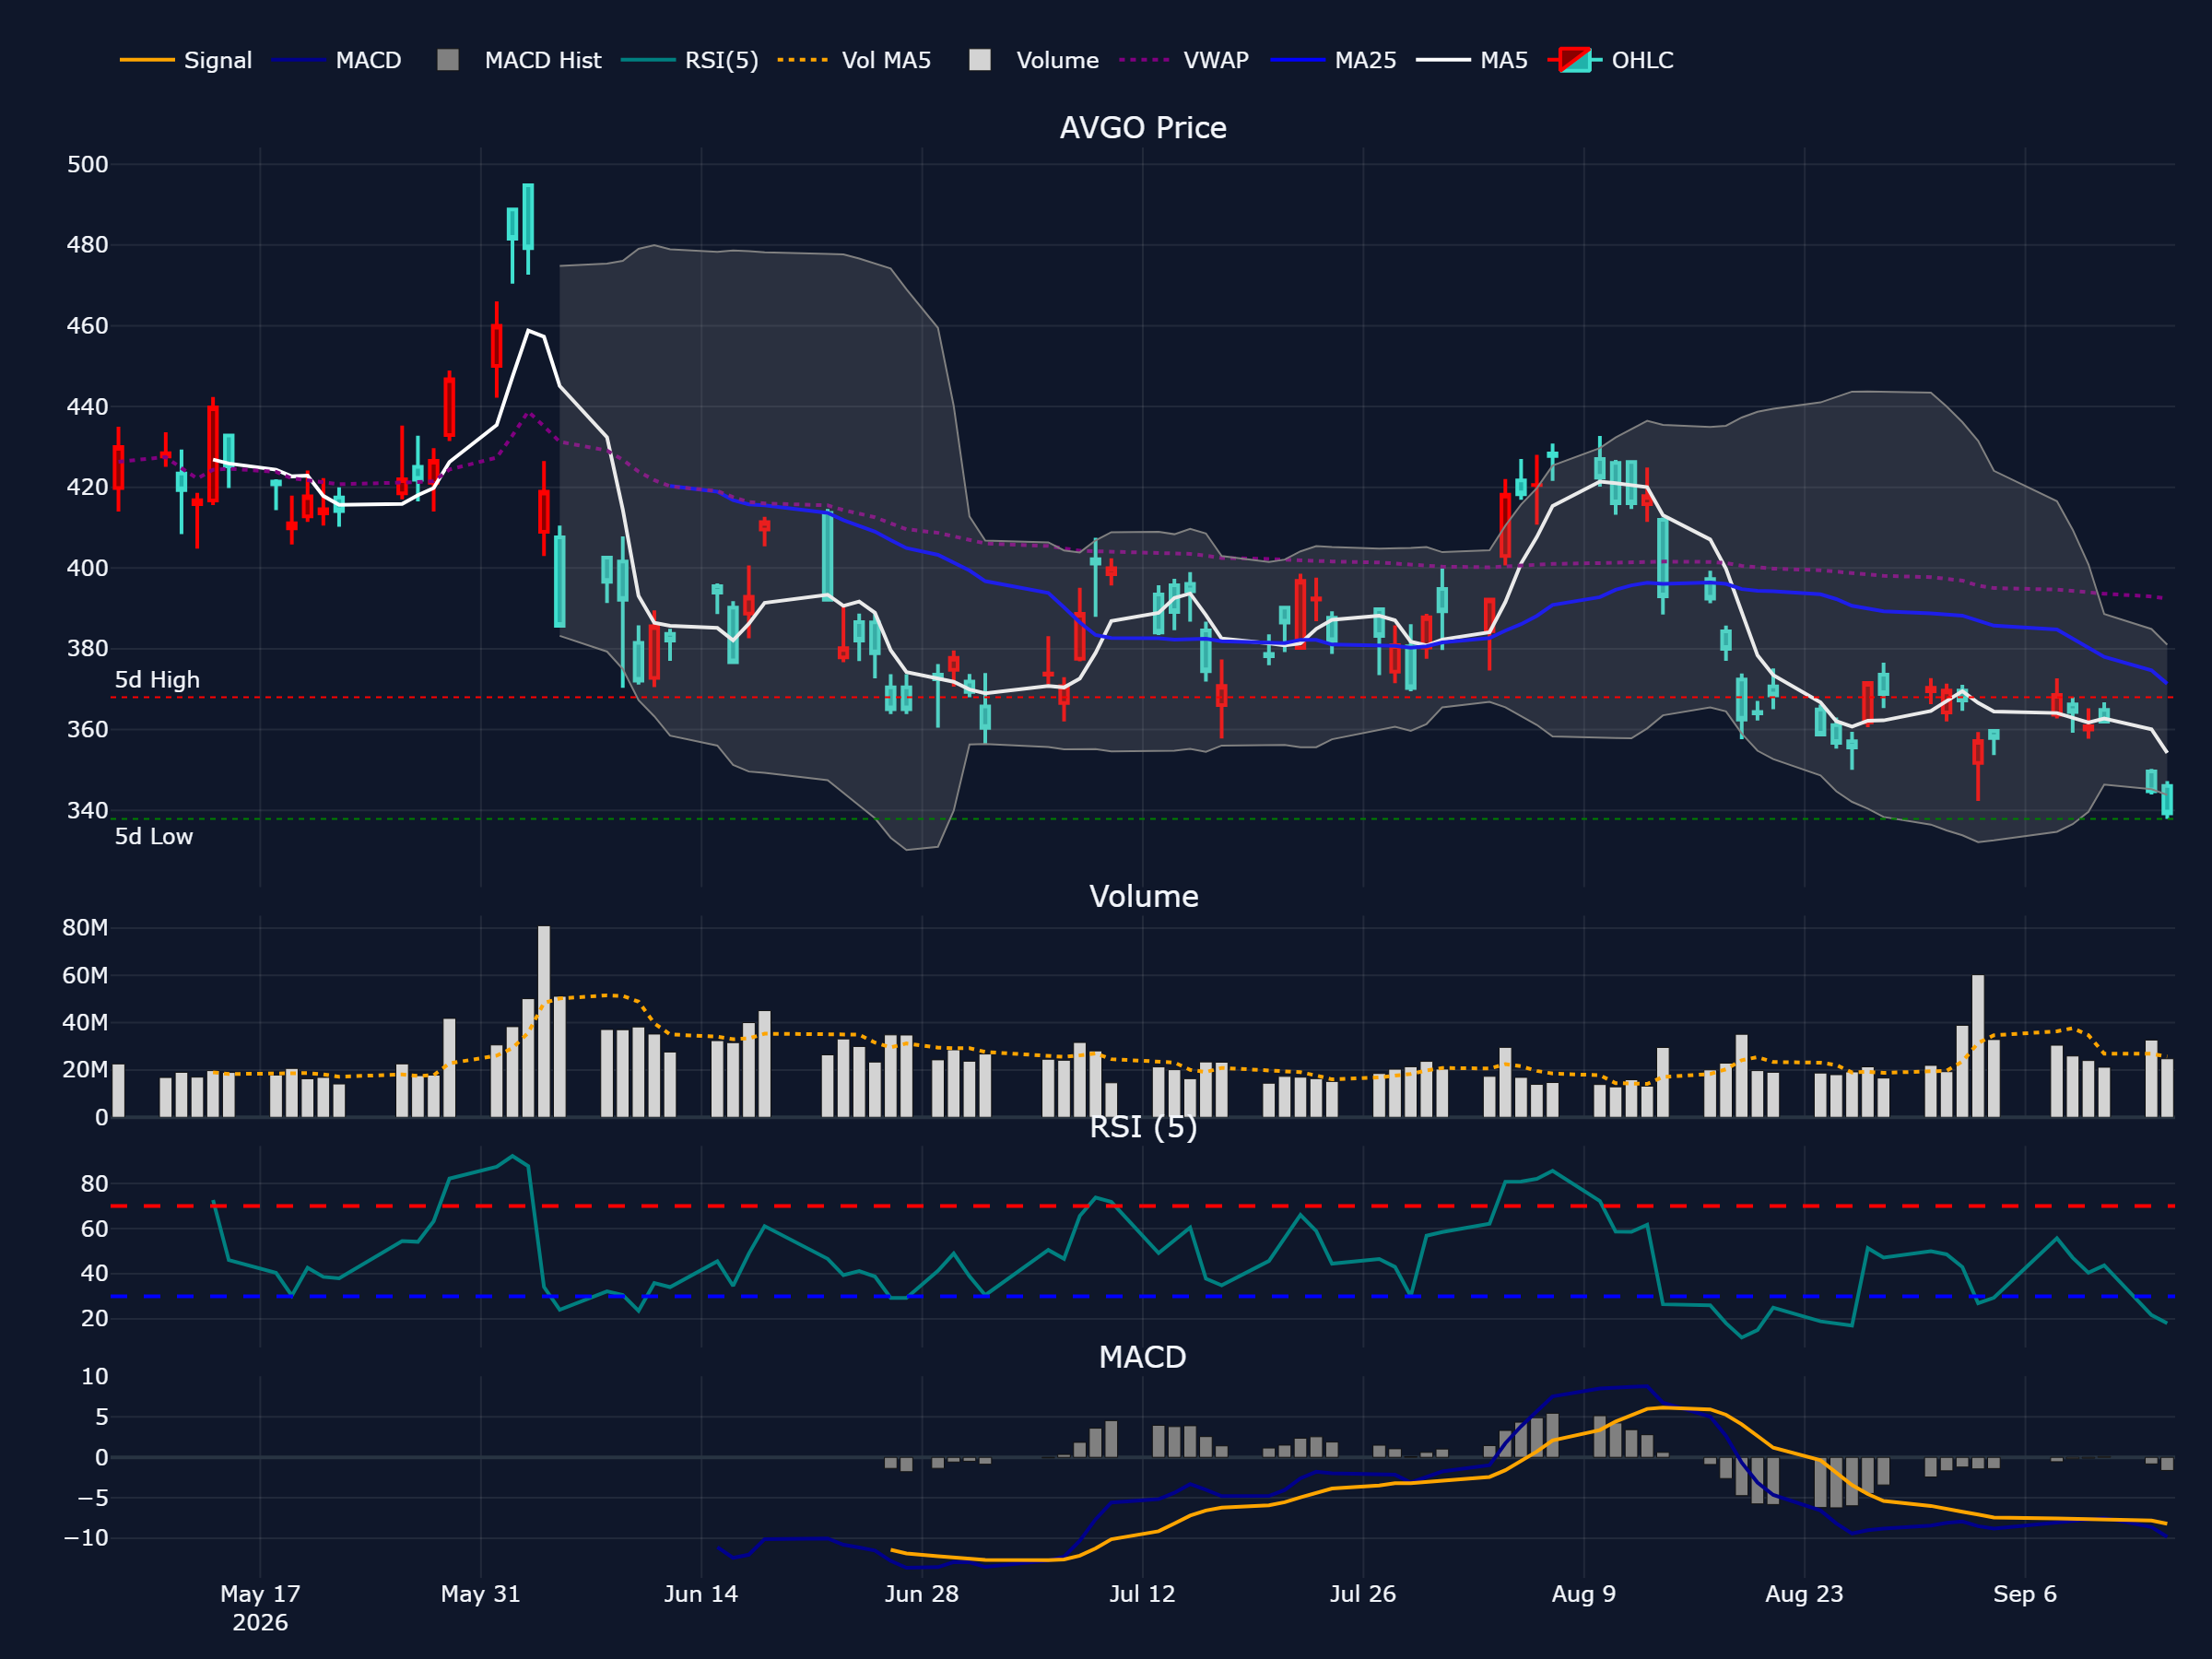The height and width of the screenshot is (1659, 2212).
Task: Click the 340 price axis label
Action: pos(87,810)
